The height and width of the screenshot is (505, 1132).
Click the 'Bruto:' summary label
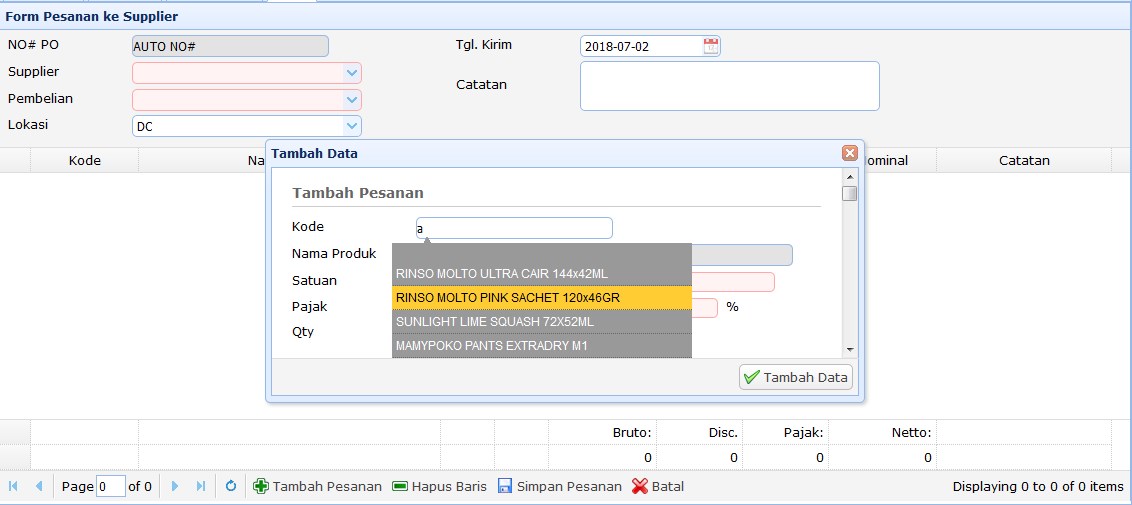point(632,433)
